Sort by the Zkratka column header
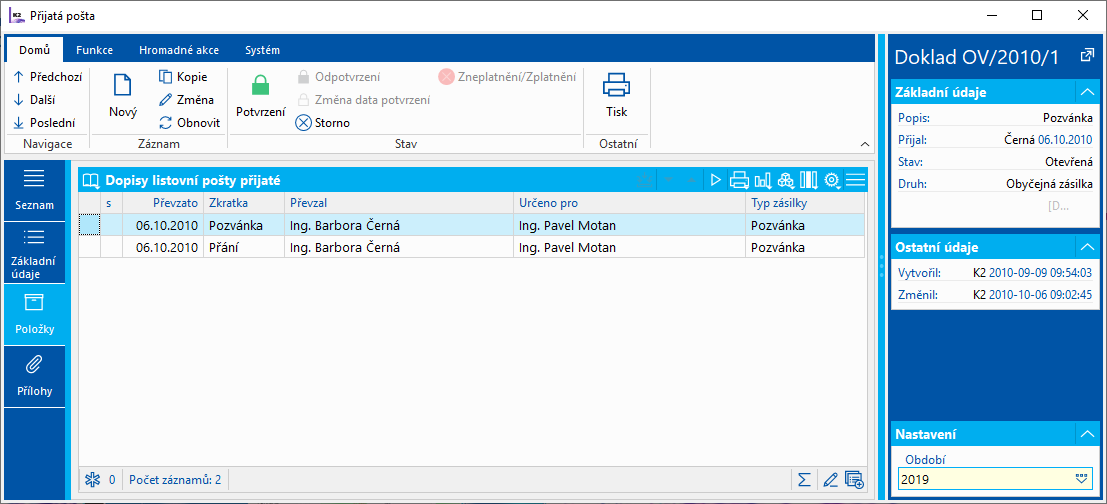This screenshot has width=1107, height=504. pos(244,203)
